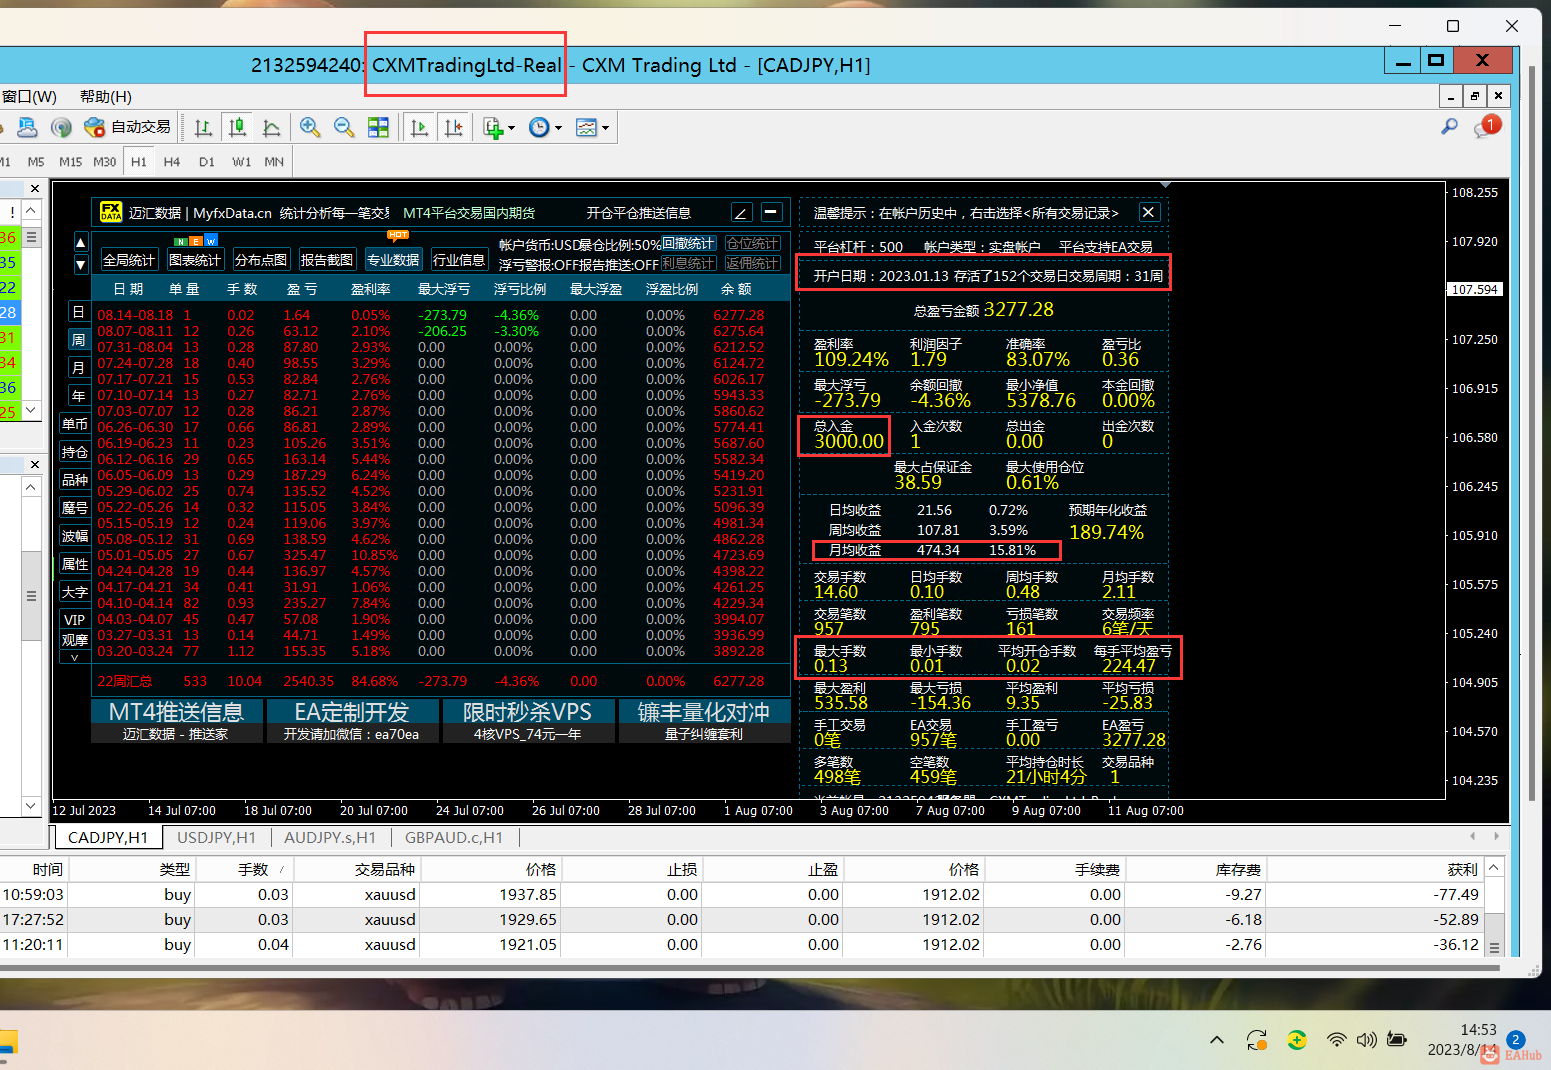Zoom in on the chart
The image size is (1551, 1070).
[x=310, y=127]
